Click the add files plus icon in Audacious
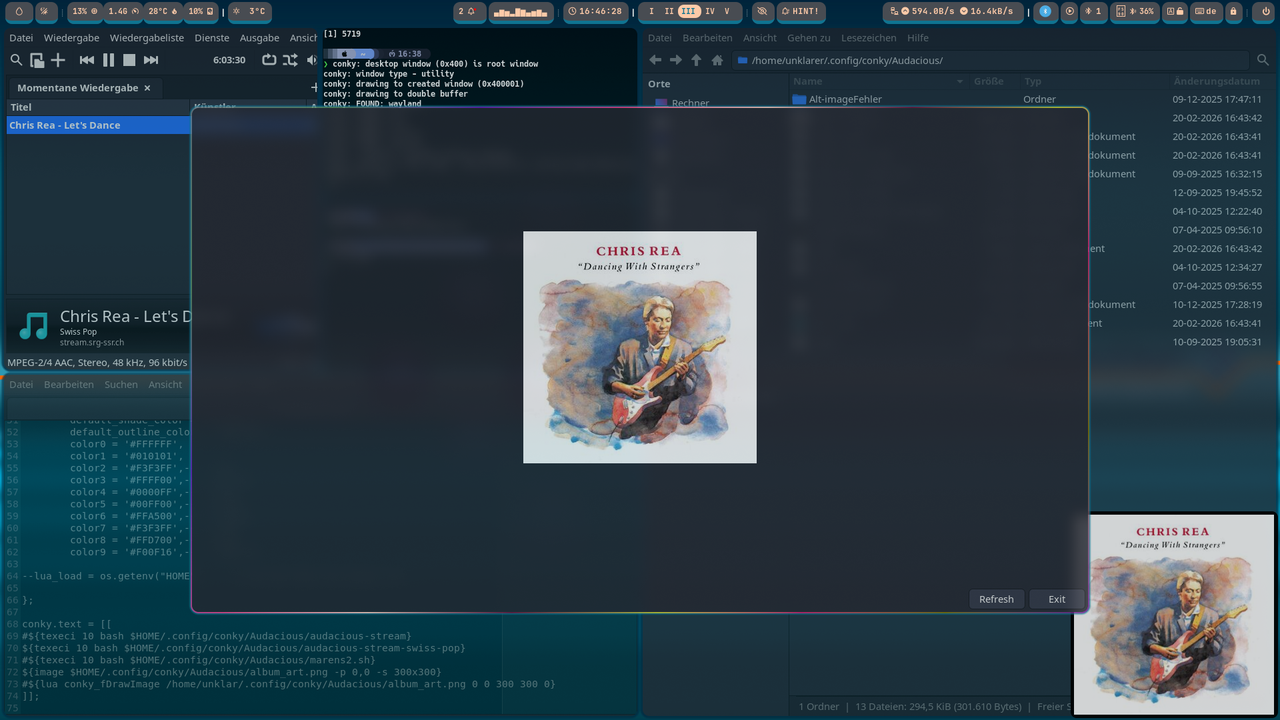The width and height of the screenshot is (1280, 720). pos(57,60)
